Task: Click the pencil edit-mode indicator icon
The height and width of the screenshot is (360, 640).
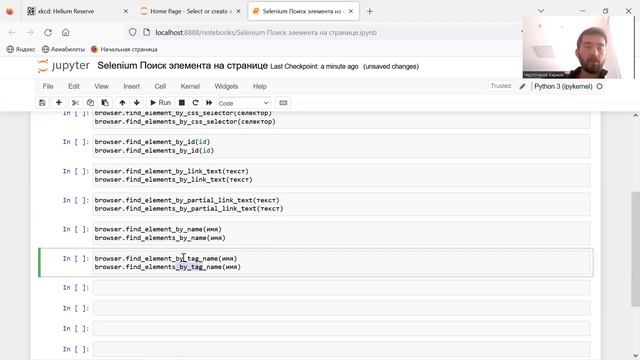Action: pyautogui.click(x=522, y=87)
